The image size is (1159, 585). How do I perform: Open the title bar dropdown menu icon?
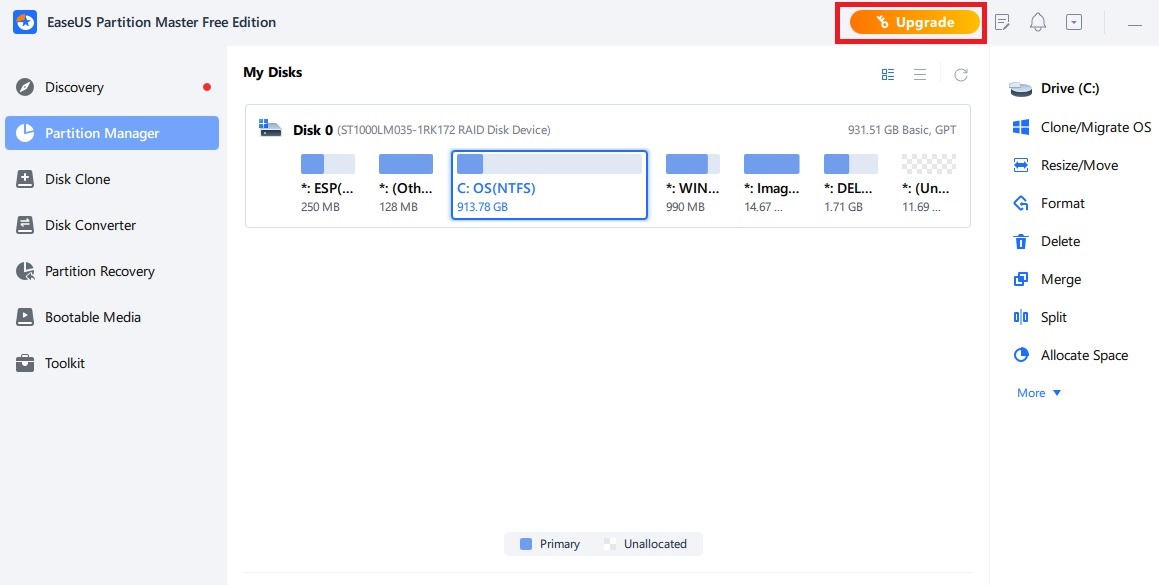pyautogui.click(x=1074, y=22)
